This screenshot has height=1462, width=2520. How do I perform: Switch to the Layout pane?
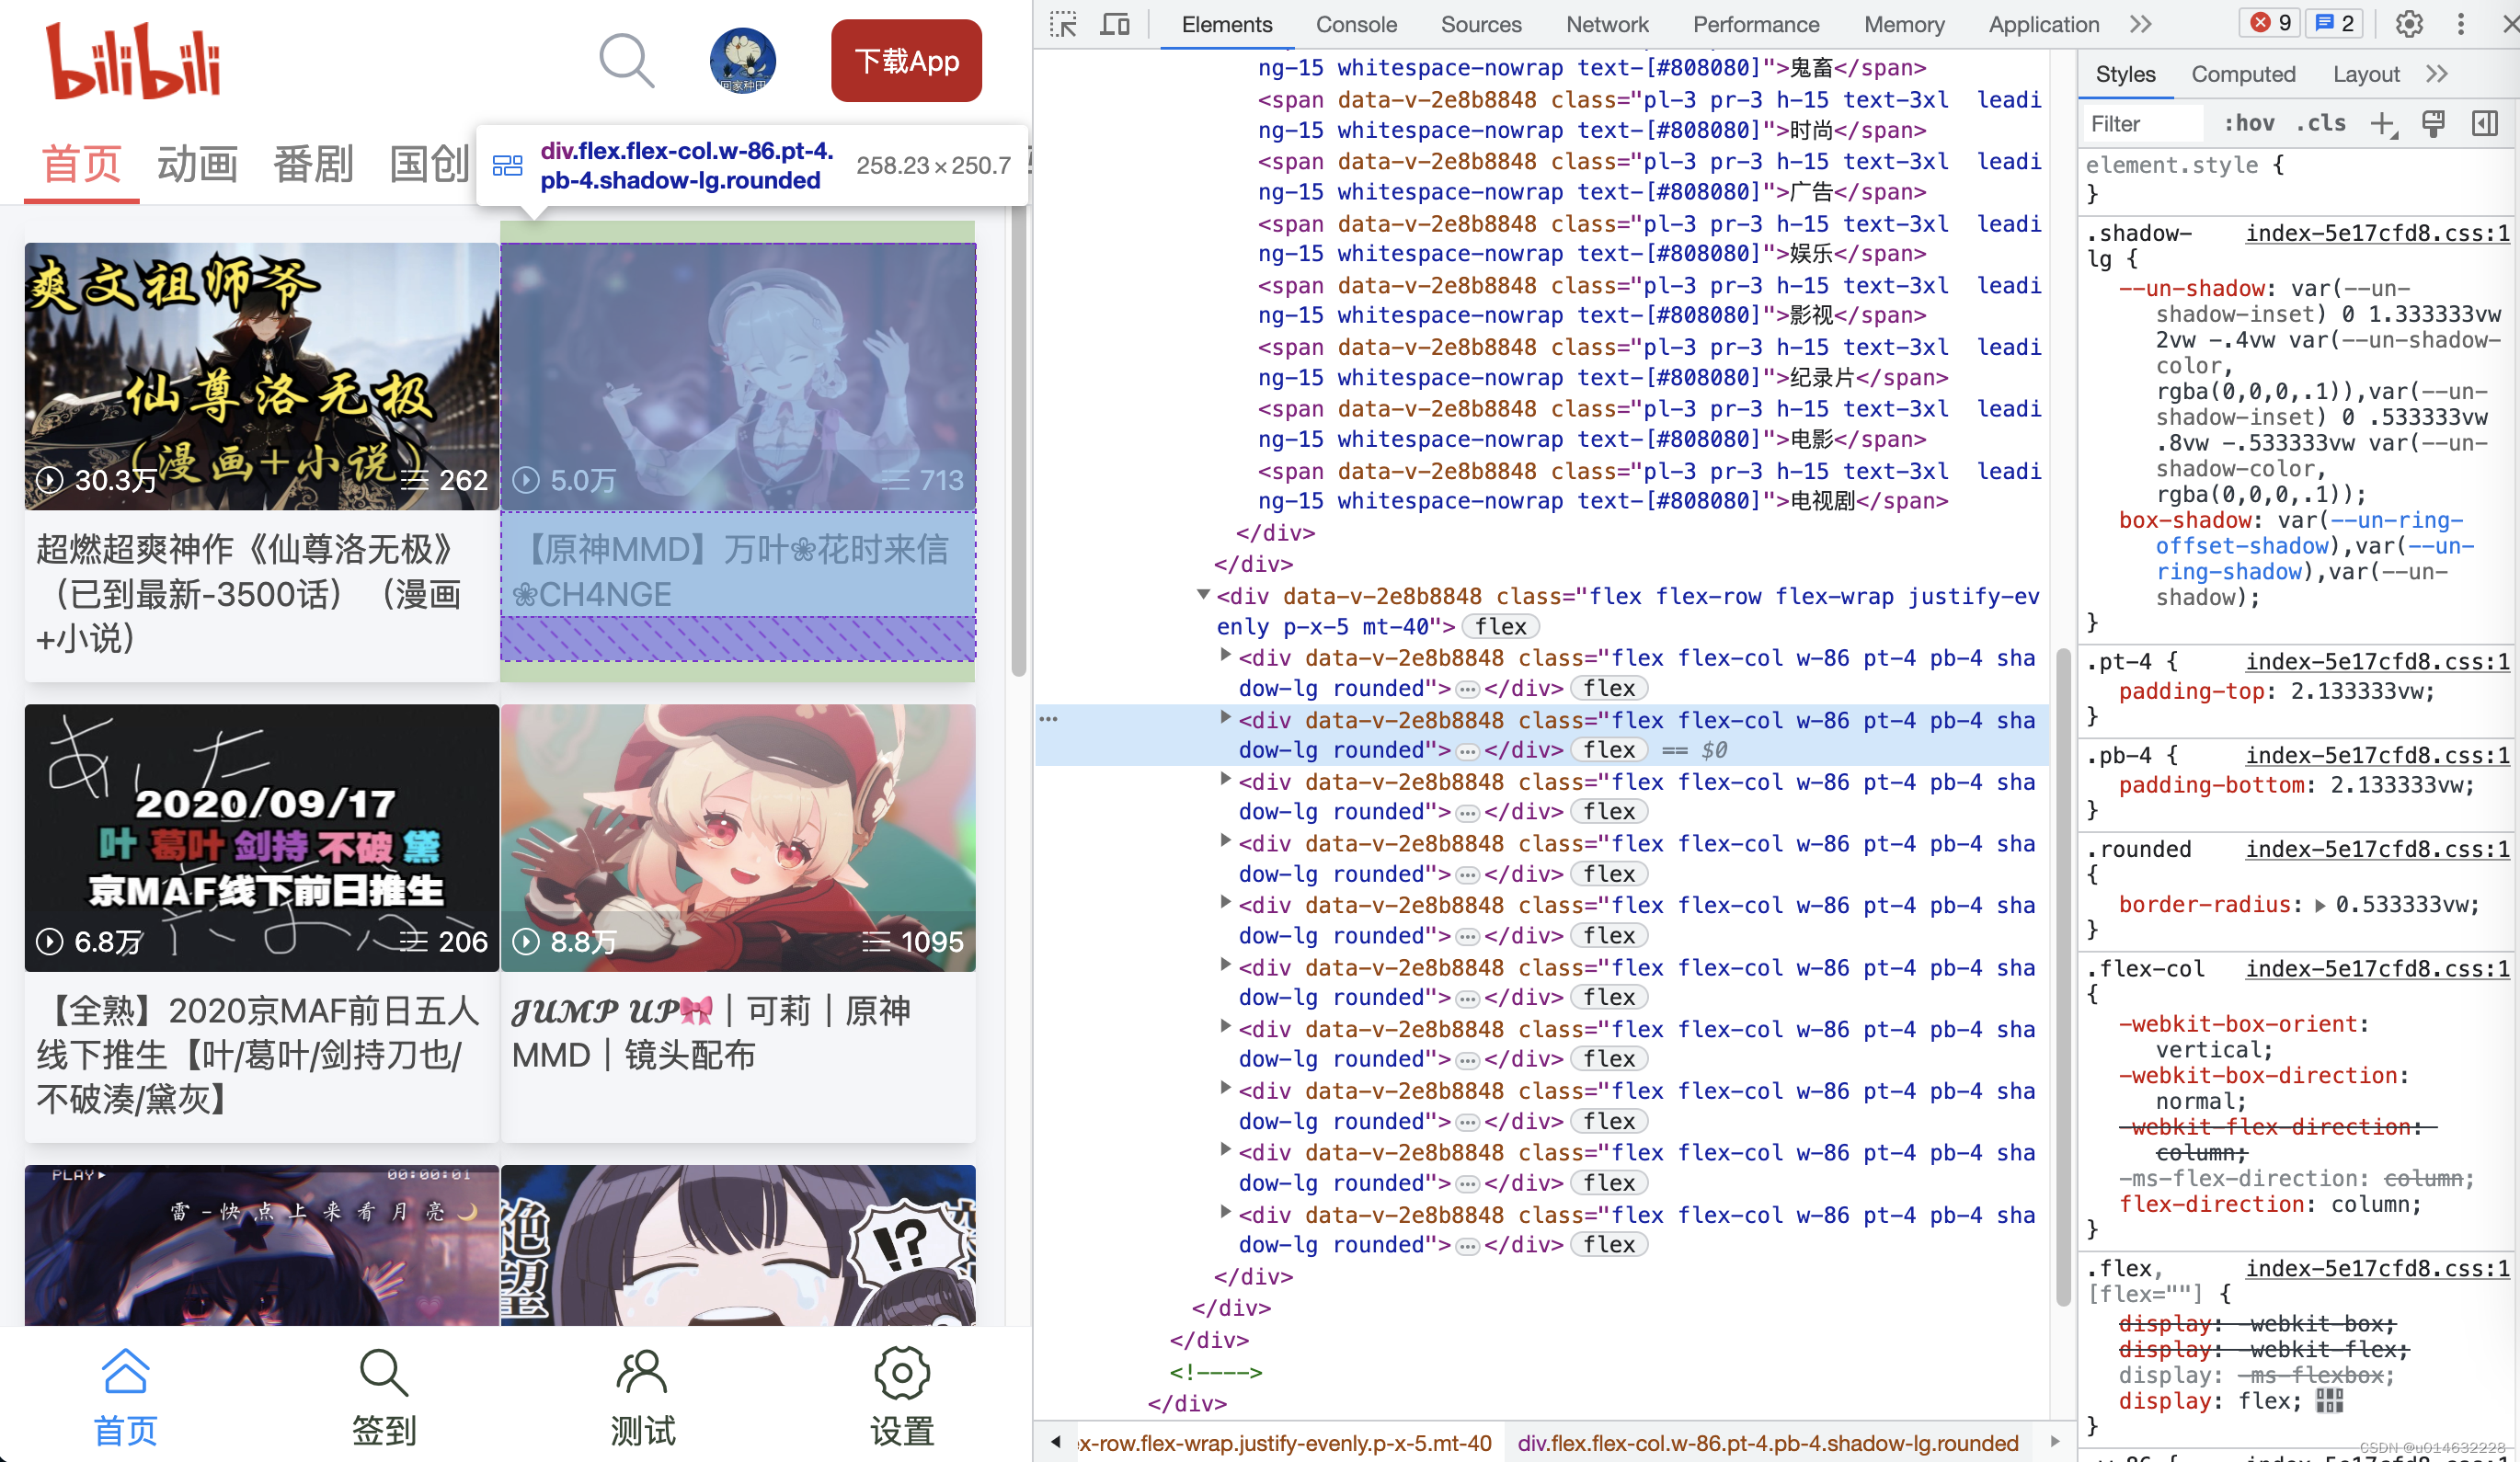[2365, 74]
